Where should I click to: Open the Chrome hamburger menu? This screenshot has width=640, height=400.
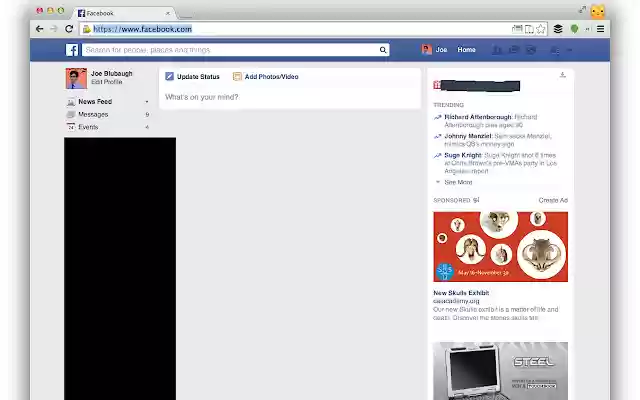[600, 29]
